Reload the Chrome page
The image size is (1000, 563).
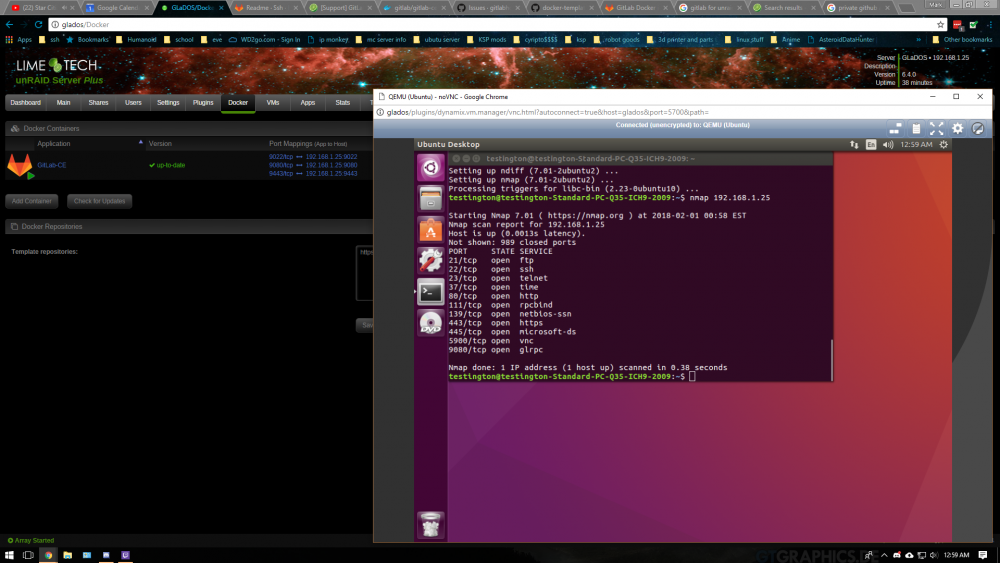tap(38, 24)
